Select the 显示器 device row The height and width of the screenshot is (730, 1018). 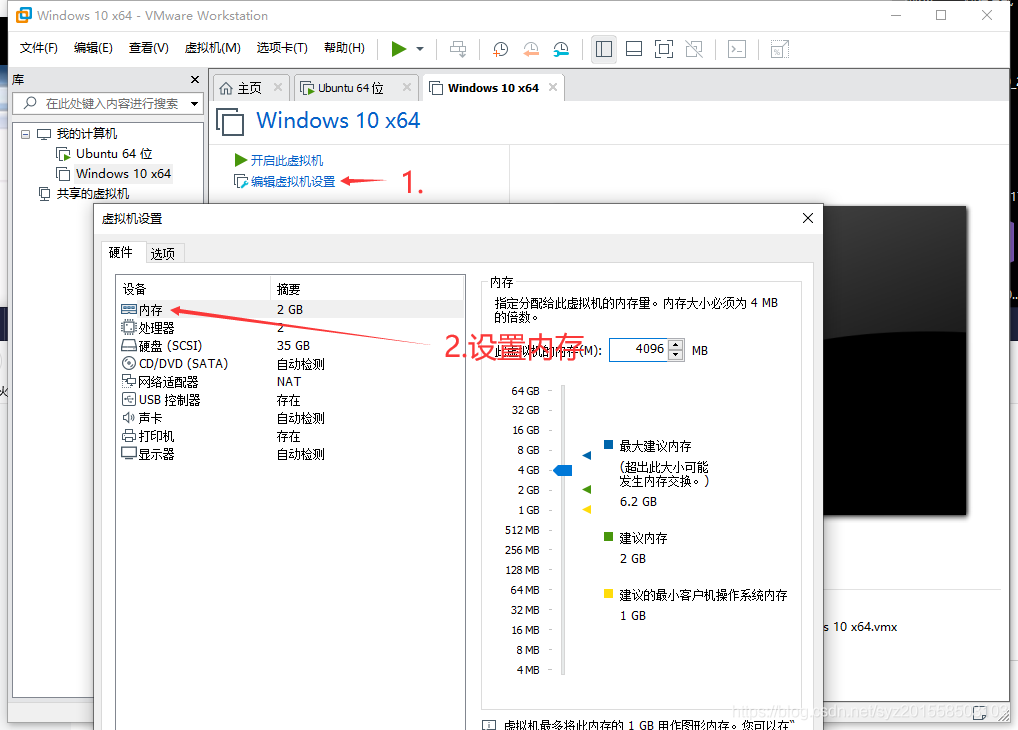290,454
